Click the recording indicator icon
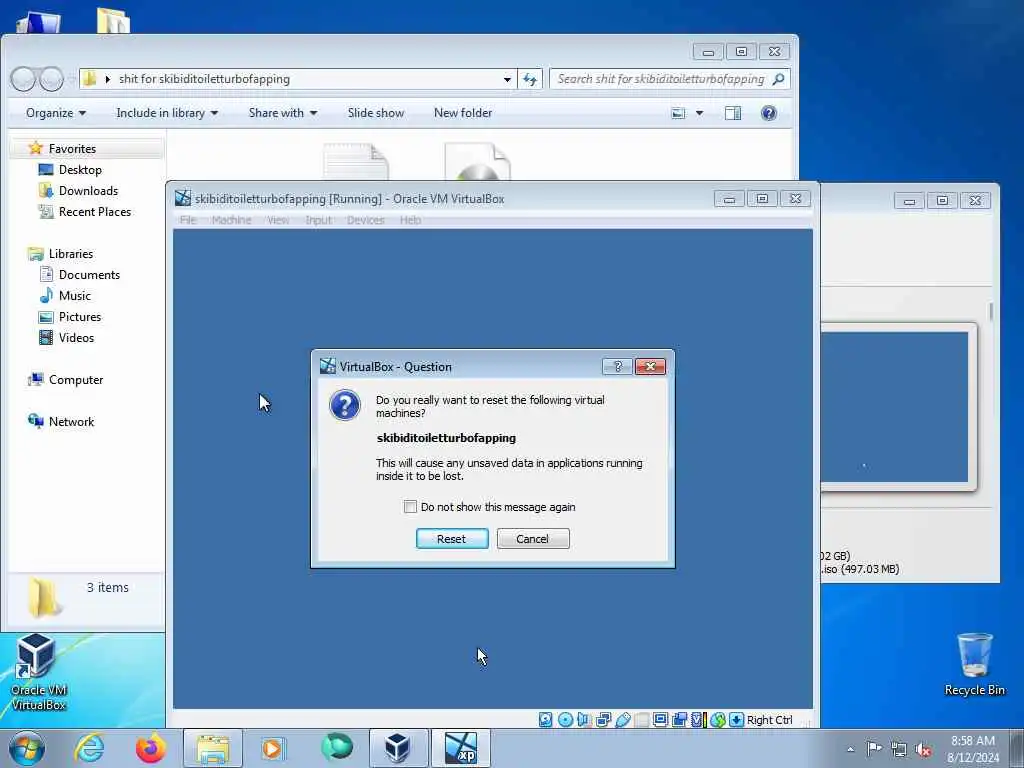 tap(679, 720)
